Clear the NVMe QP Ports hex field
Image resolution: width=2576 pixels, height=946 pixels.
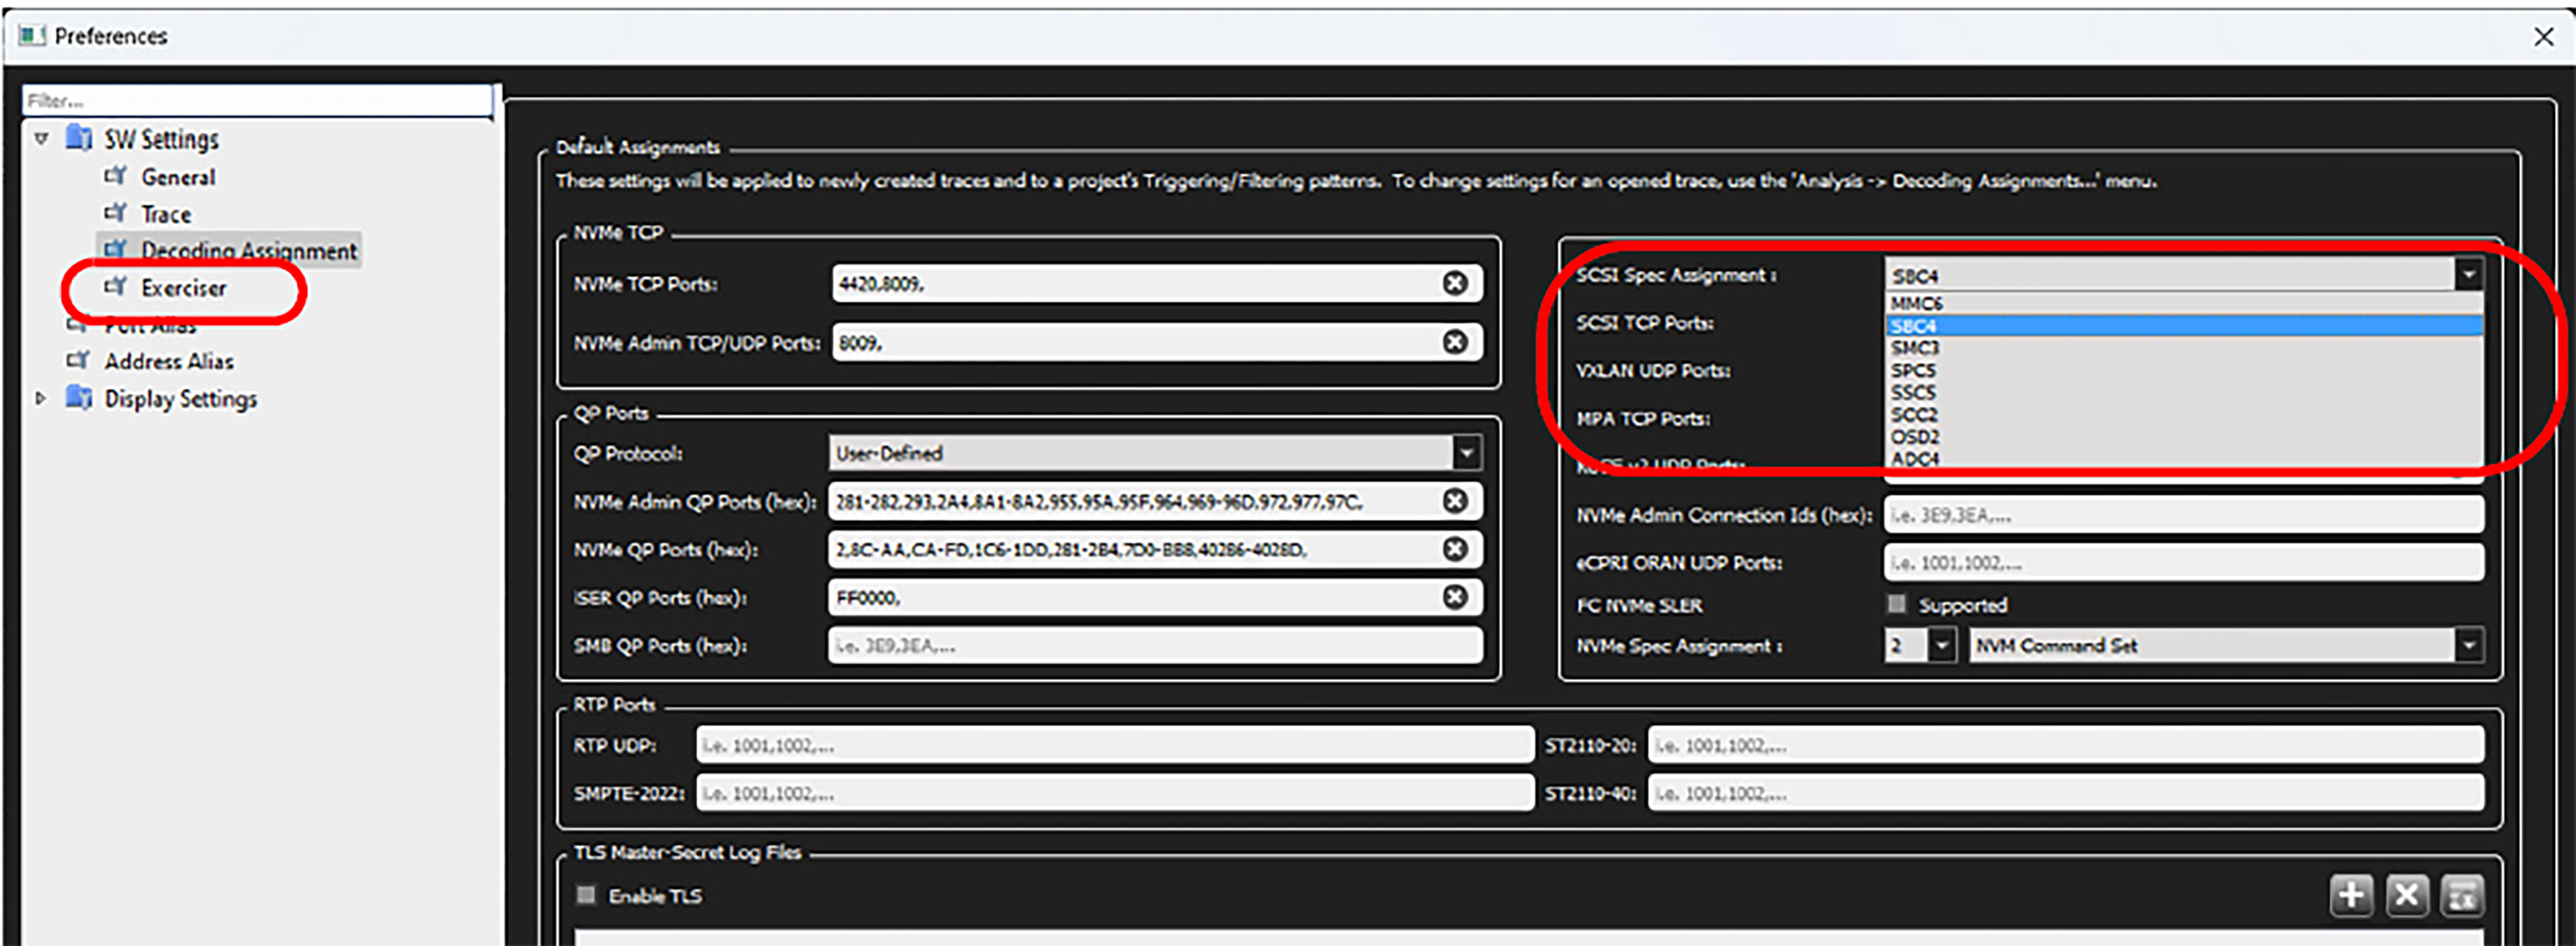(x=1455, y=549)
